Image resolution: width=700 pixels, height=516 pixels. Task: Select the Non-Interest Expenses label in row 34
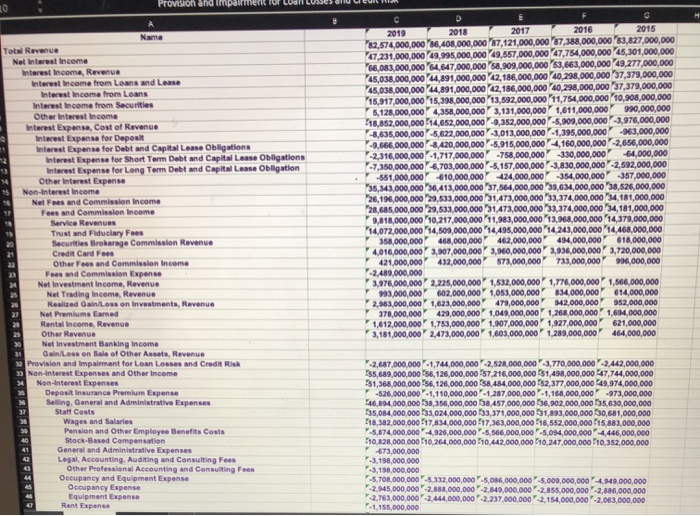(77, 383)
